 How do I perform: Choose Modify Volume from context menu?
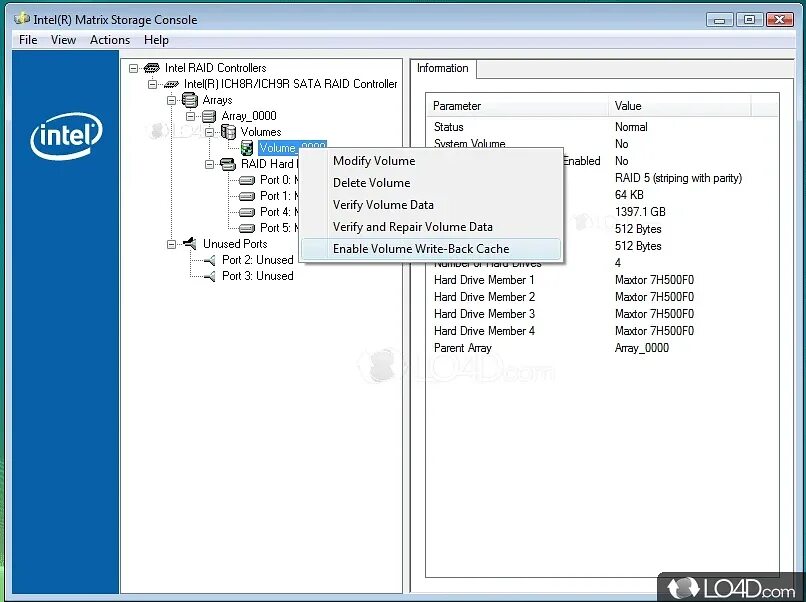[431, 161]
